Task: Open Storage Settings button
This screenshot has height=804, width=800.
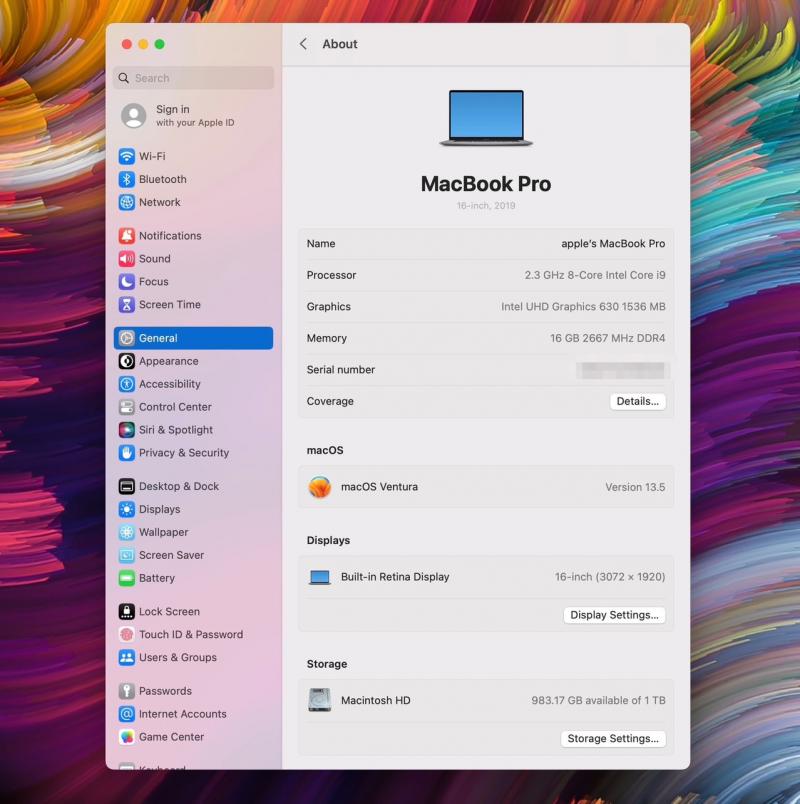Action: tap(613, 738)
